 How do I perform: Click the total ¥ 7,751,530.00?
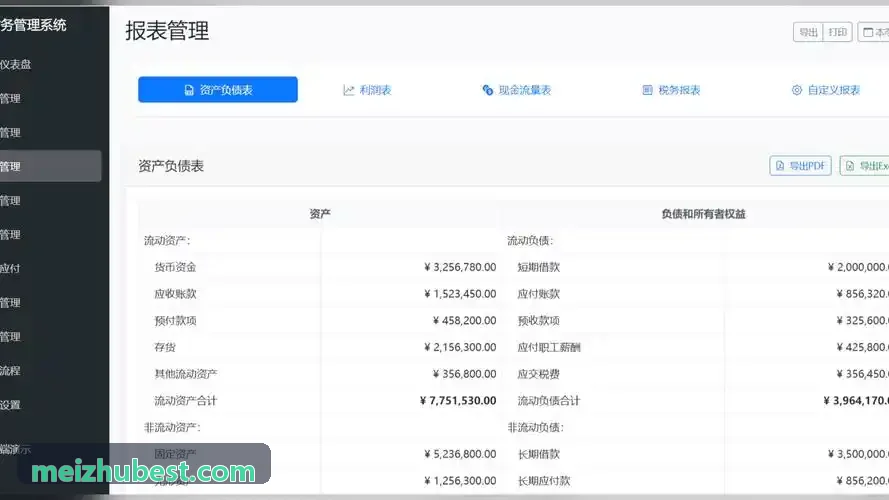(x=458, y=400)
